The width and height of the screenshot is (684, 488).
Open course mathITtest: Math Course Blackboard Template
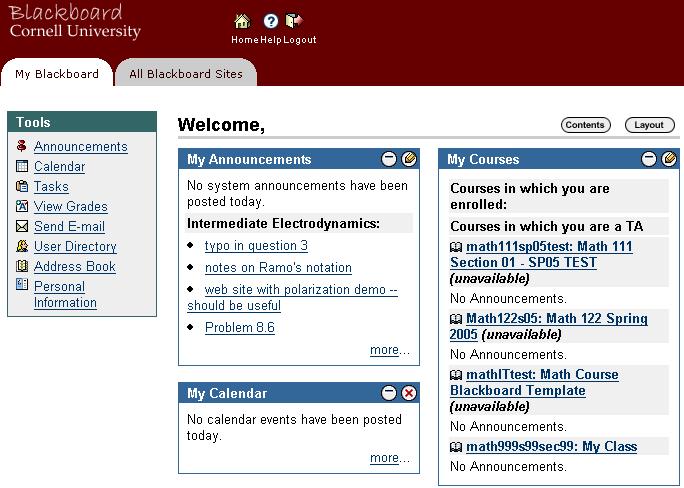coord(534,382)
